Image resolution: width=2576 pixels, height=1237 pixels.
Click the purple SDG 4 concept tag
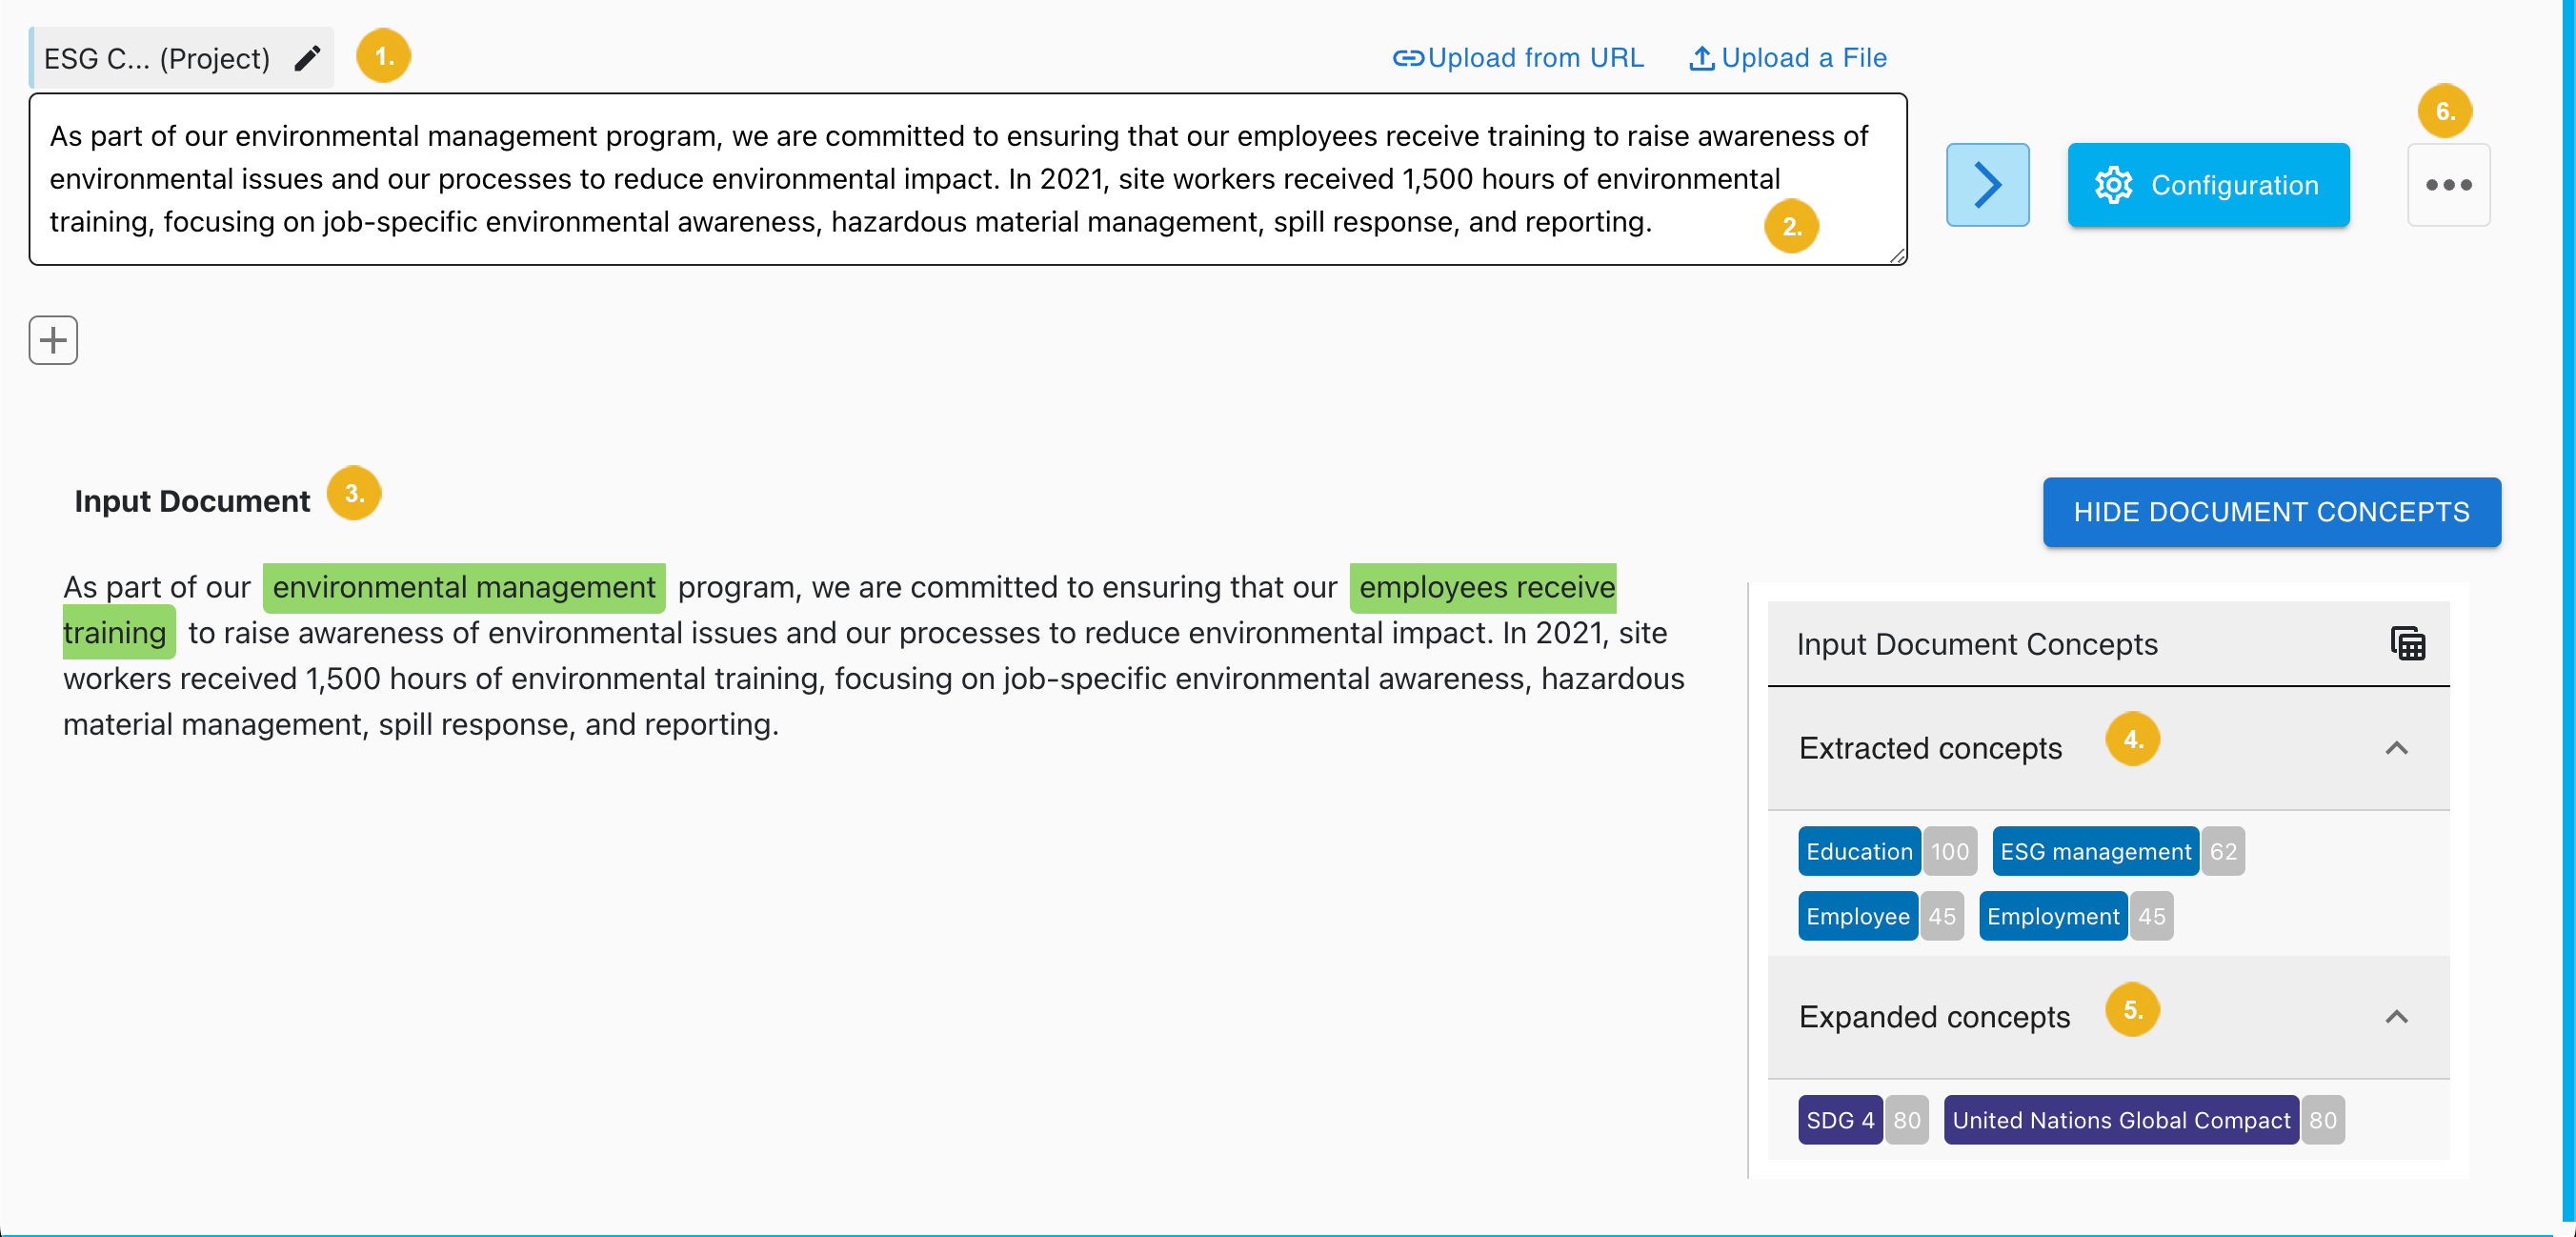click(1839, 1120)
